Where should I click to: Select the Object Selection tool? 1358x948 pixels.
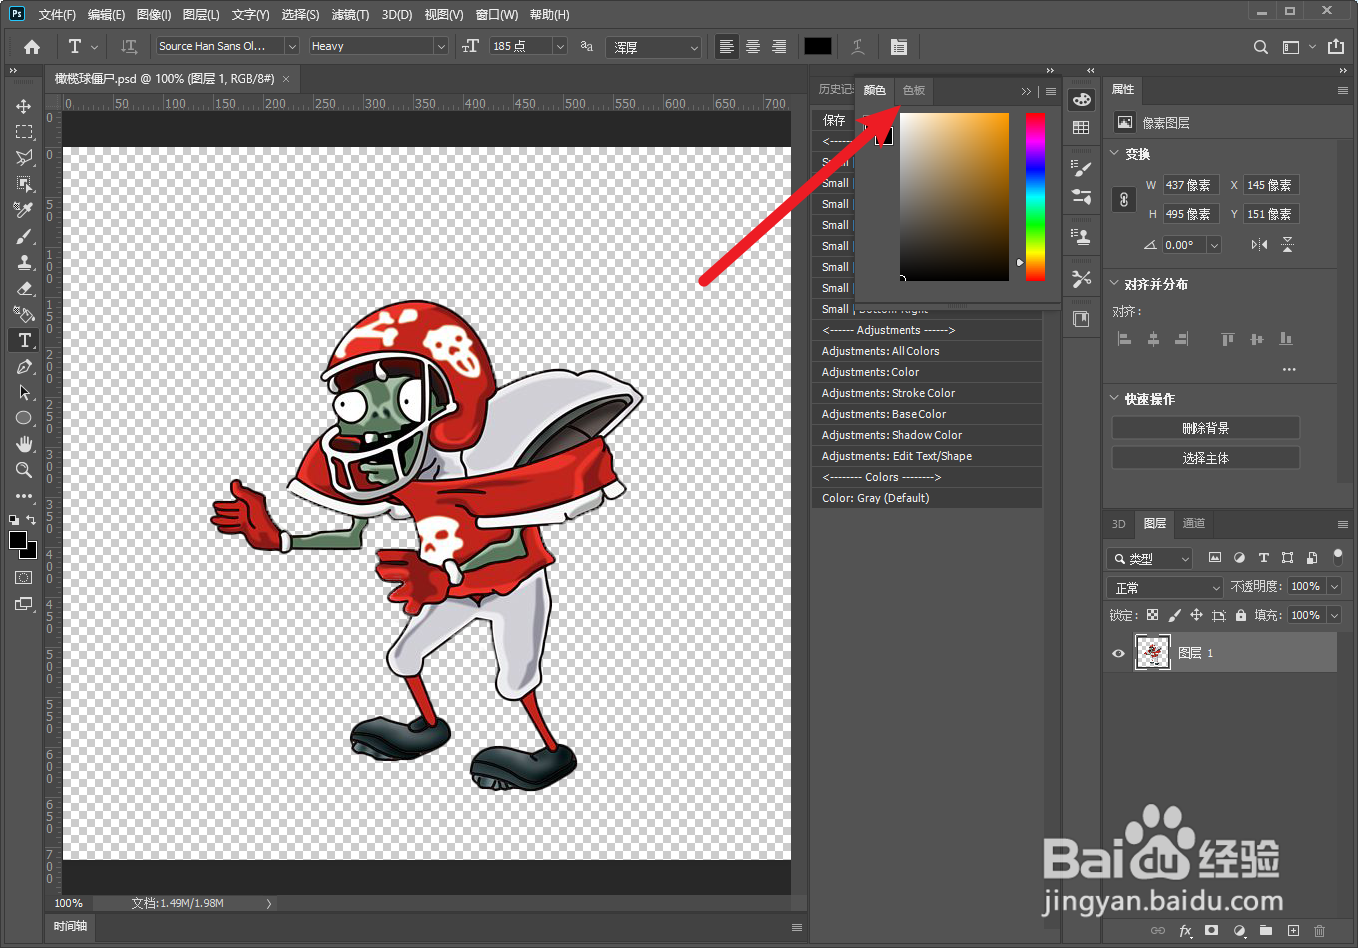click(x=24, y=184)
